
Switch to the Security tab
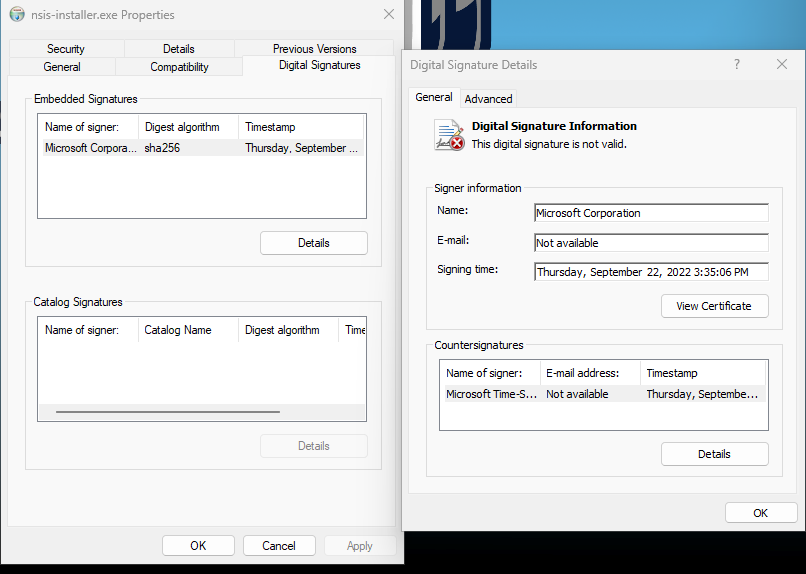pyautogui.click(x=66, y=49)
